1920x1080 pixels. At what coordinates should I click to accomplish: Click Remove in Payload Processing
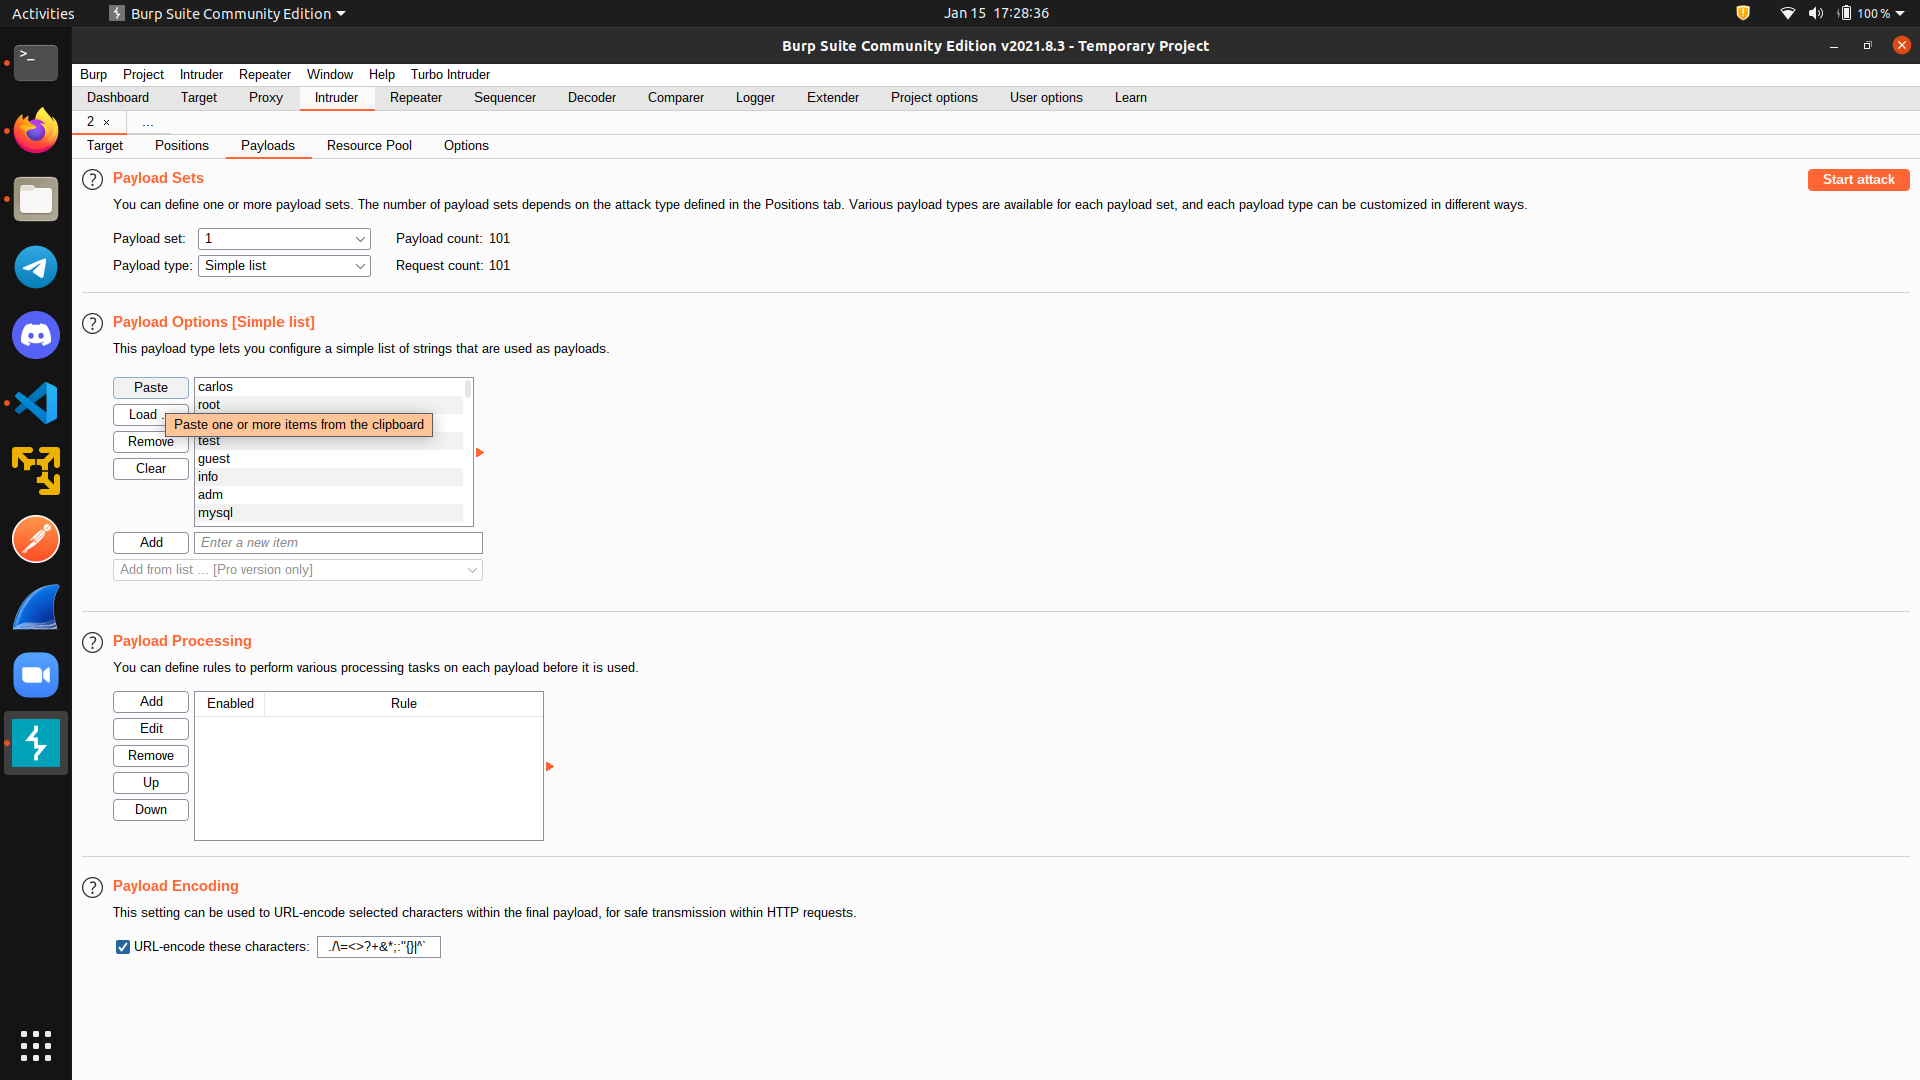coord(151,756)
